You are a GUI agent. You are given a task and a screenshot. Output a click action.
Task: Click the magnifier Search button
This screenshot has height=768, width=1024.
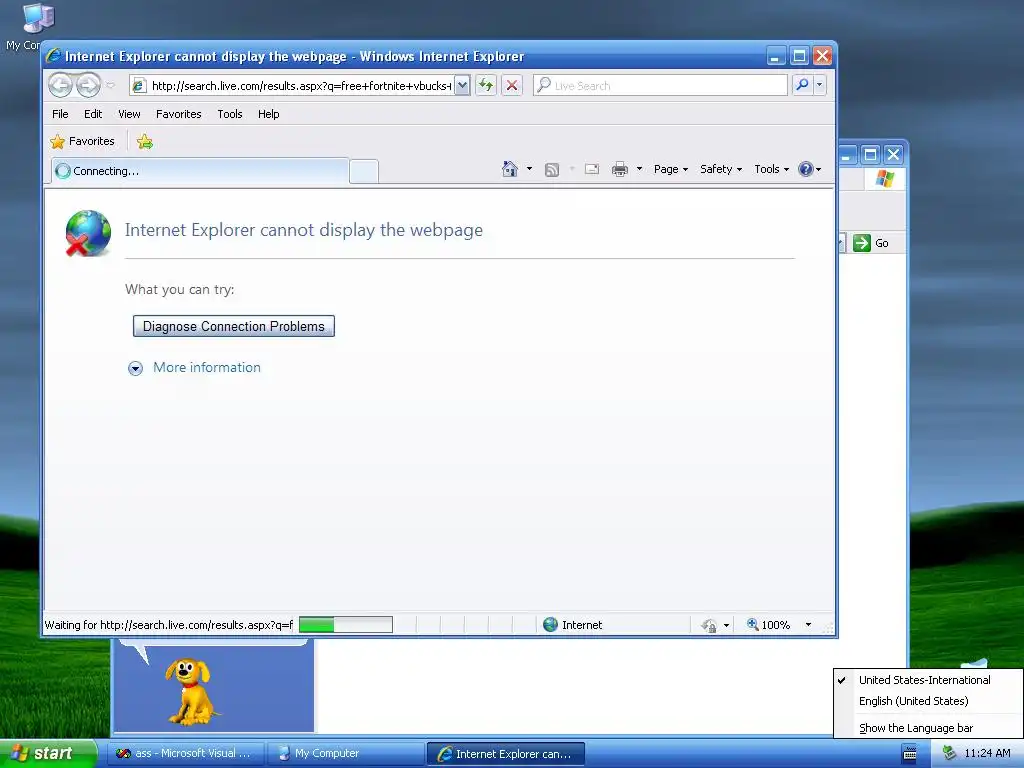click(x=802, y=85)
